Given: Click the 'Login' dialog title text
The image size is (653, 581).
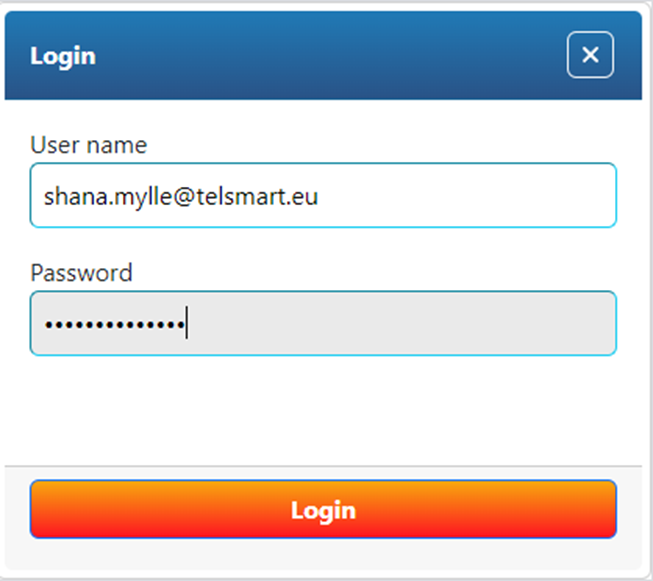Looking at the screenshot, I should (63, 55).
